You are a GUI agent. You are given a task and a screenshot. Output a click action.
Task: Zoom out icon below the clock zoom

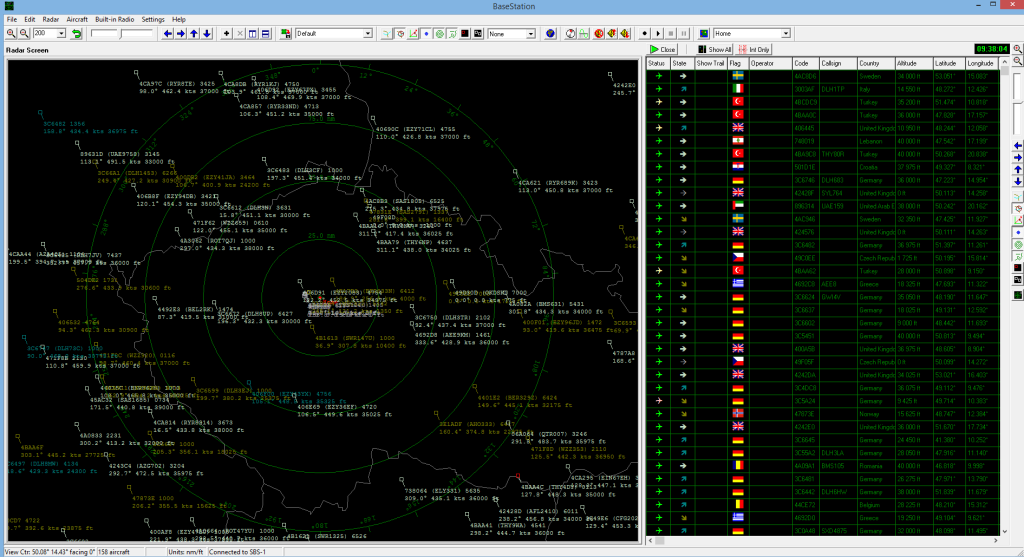[1017, 61]
